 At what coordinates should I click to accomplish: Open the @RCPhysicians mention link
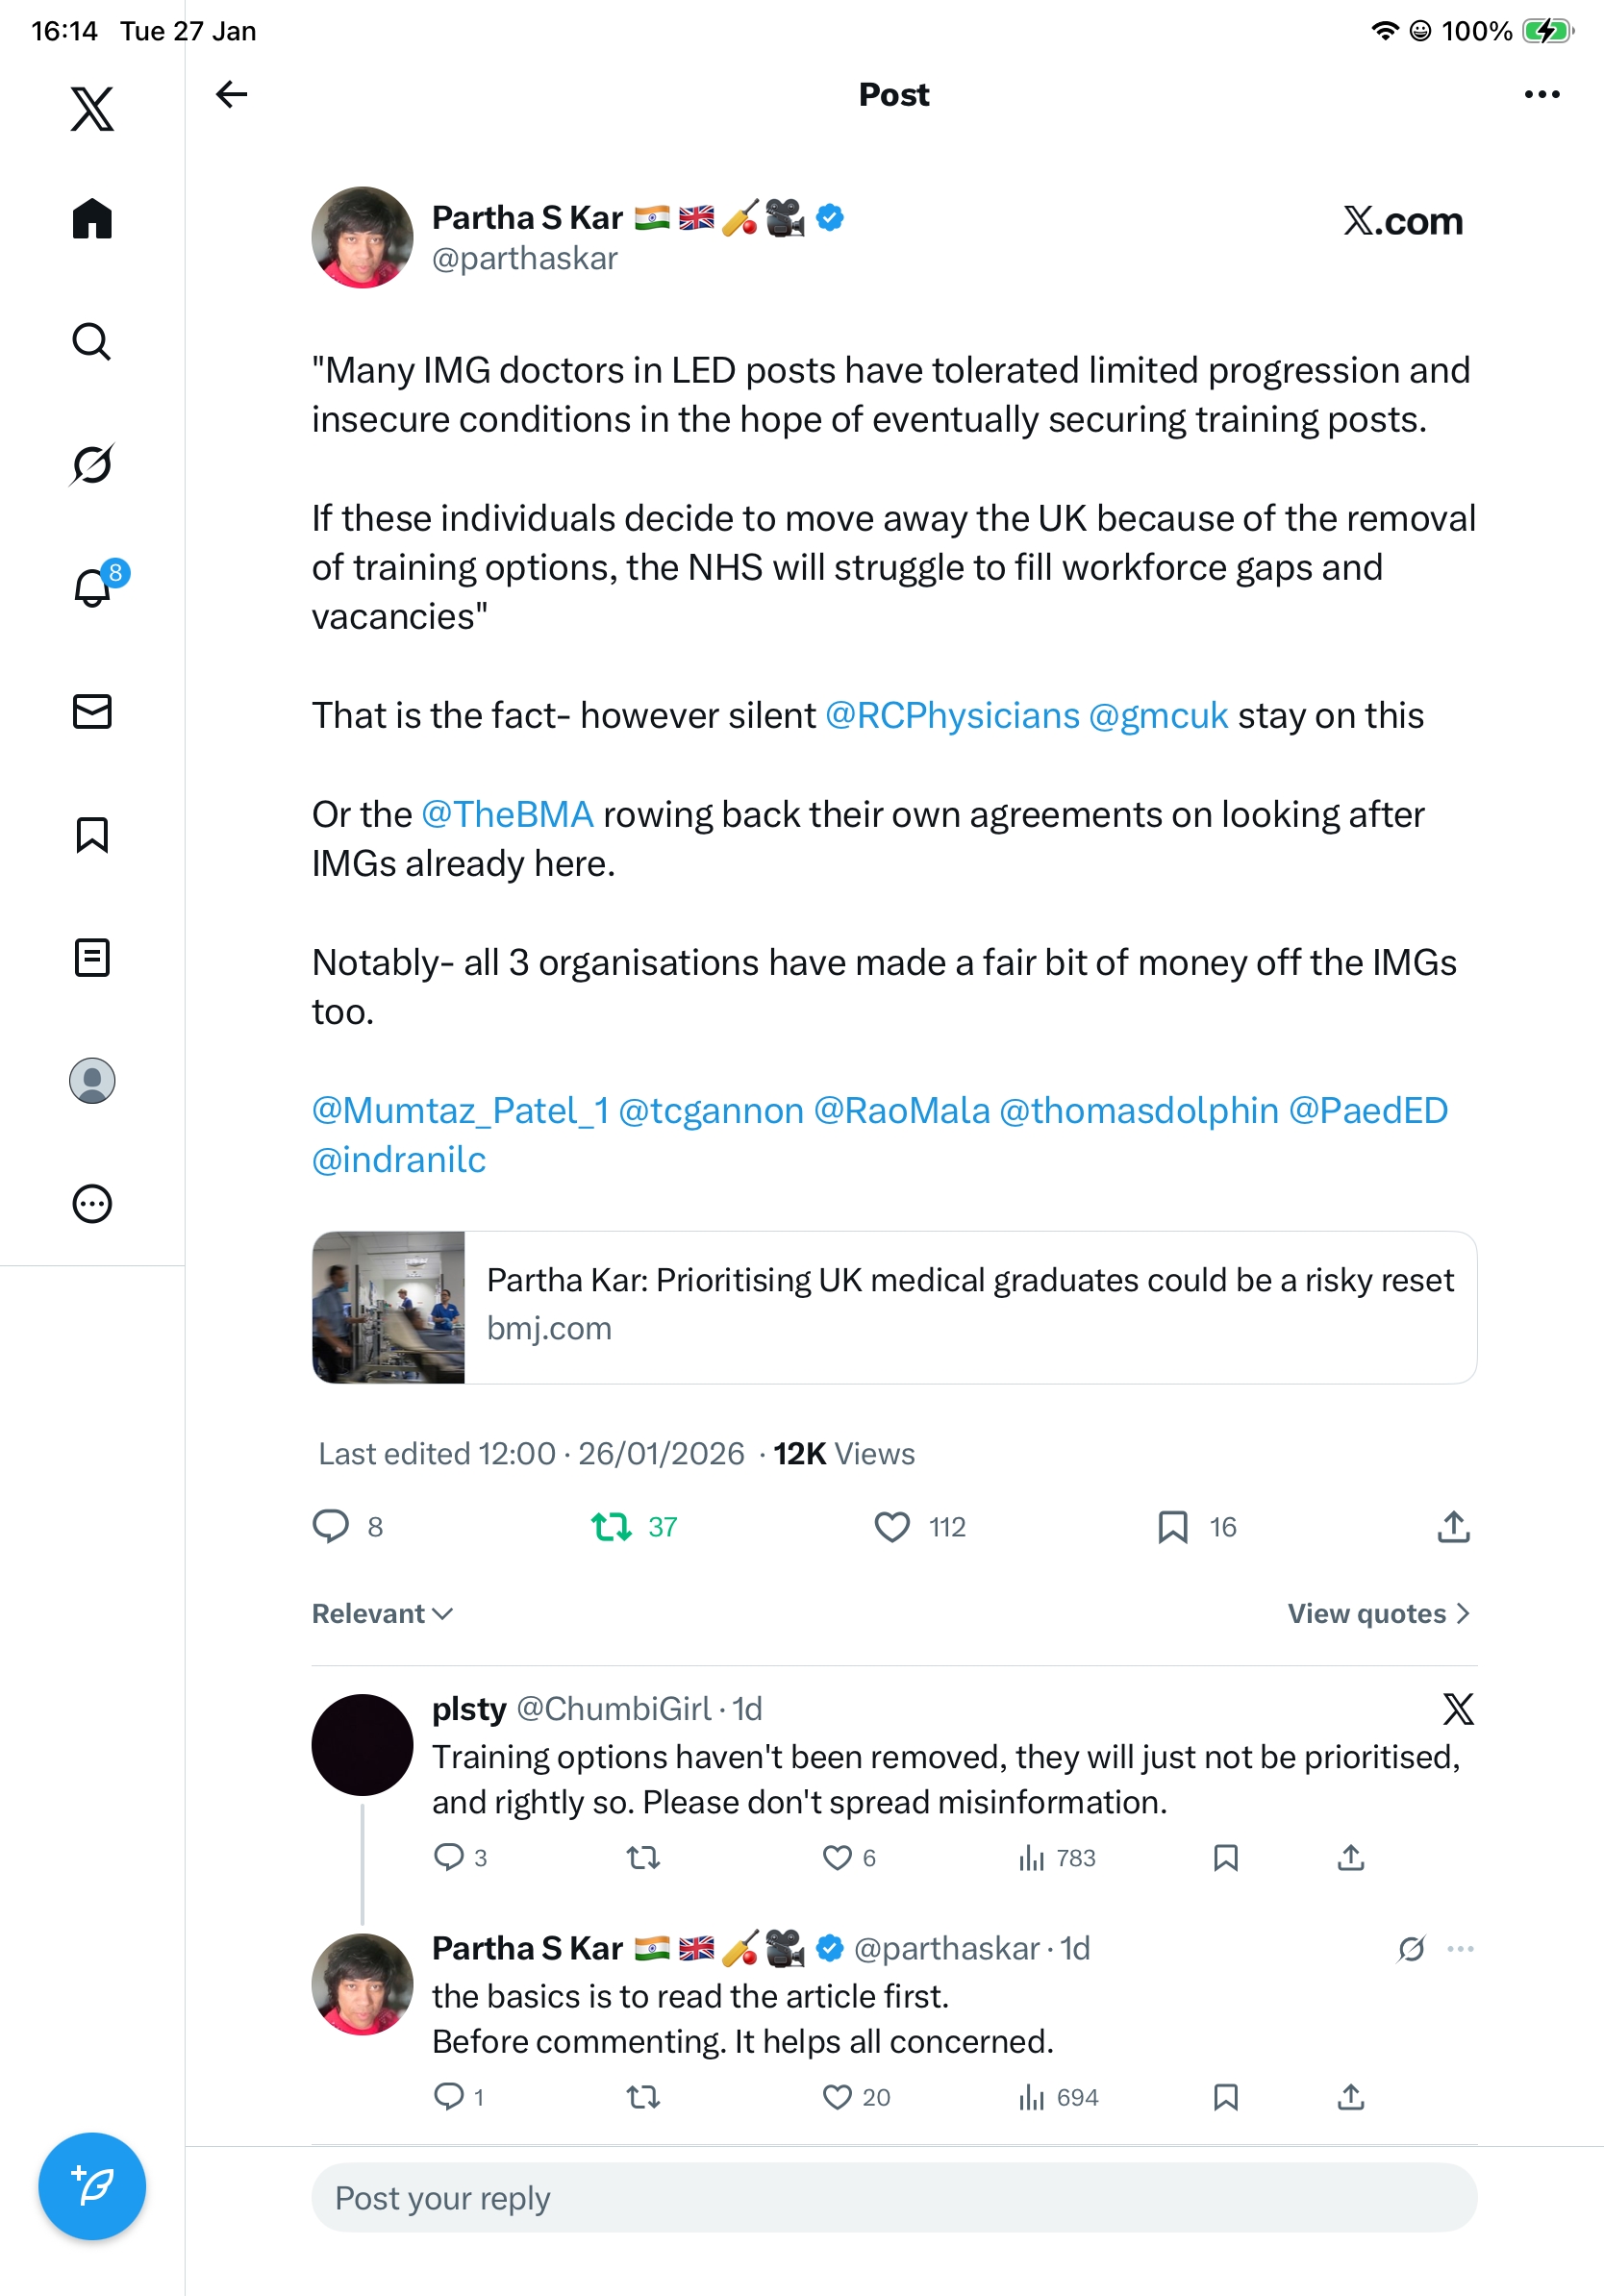pyautogui.click(x=952, y=716)
